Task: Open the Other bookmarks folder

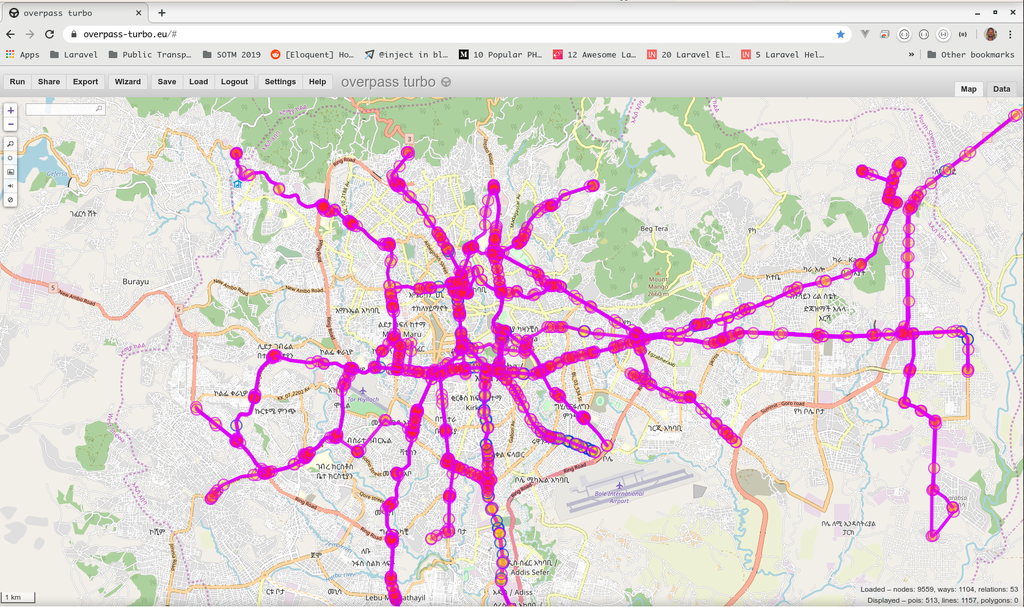Action: tap(970, 55)
